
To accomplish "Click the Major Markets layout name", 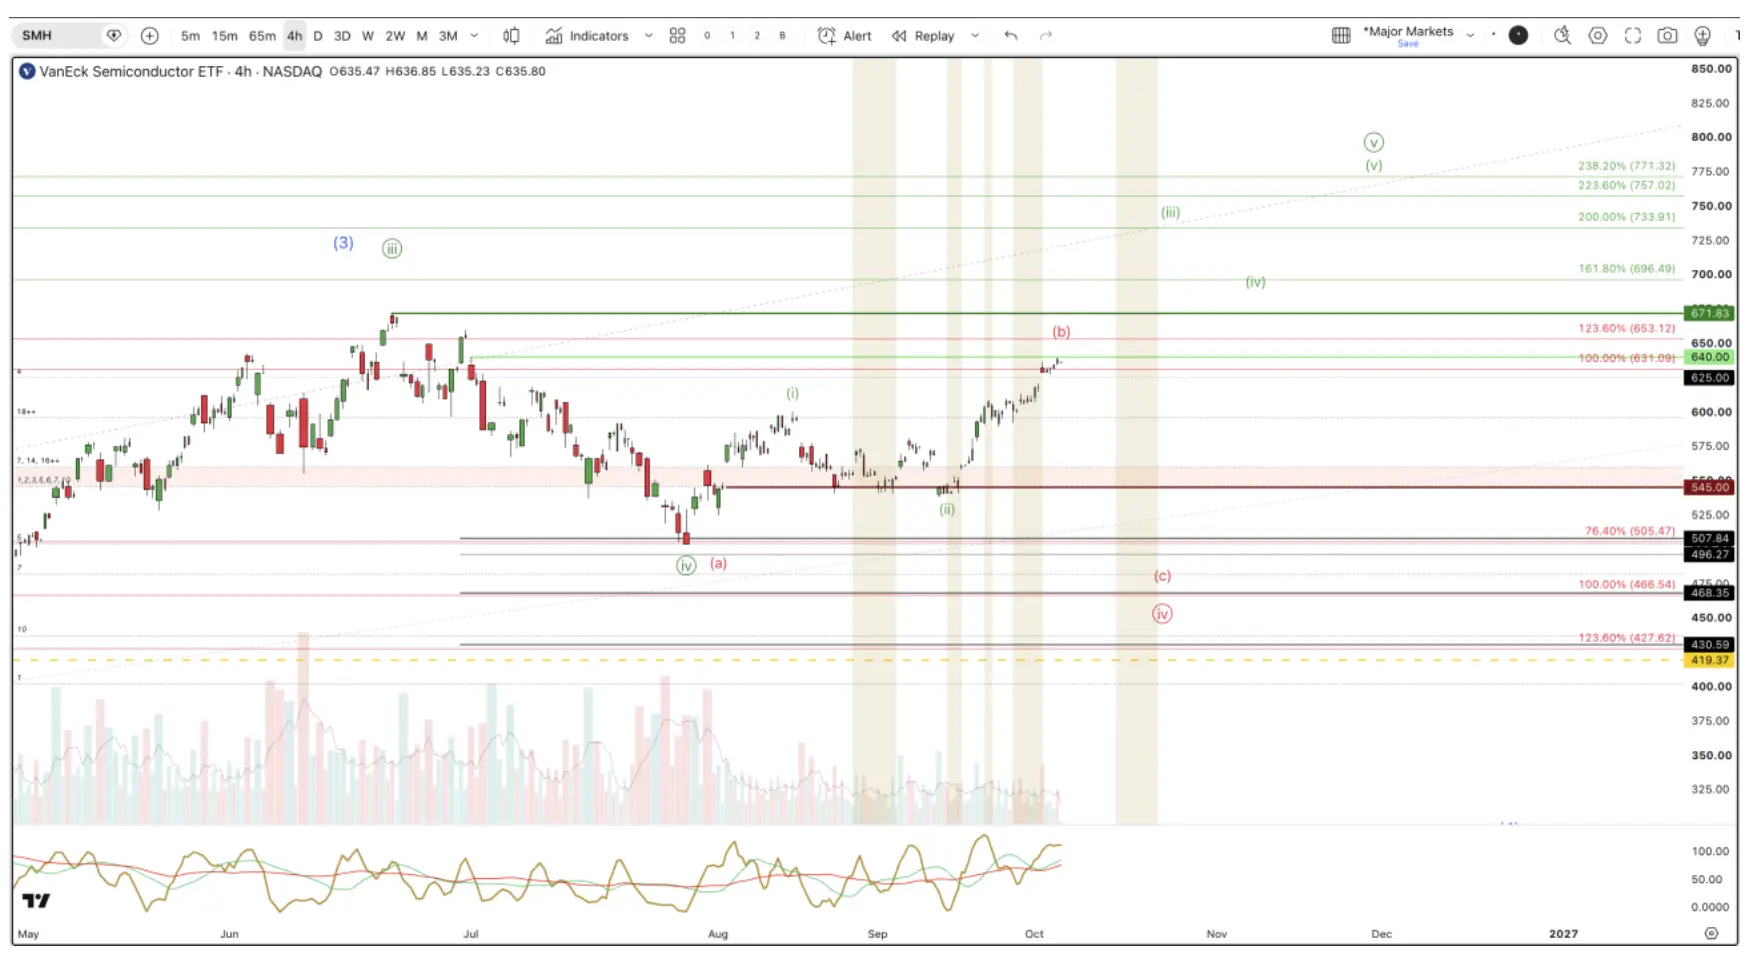I will click(1408, 31).
